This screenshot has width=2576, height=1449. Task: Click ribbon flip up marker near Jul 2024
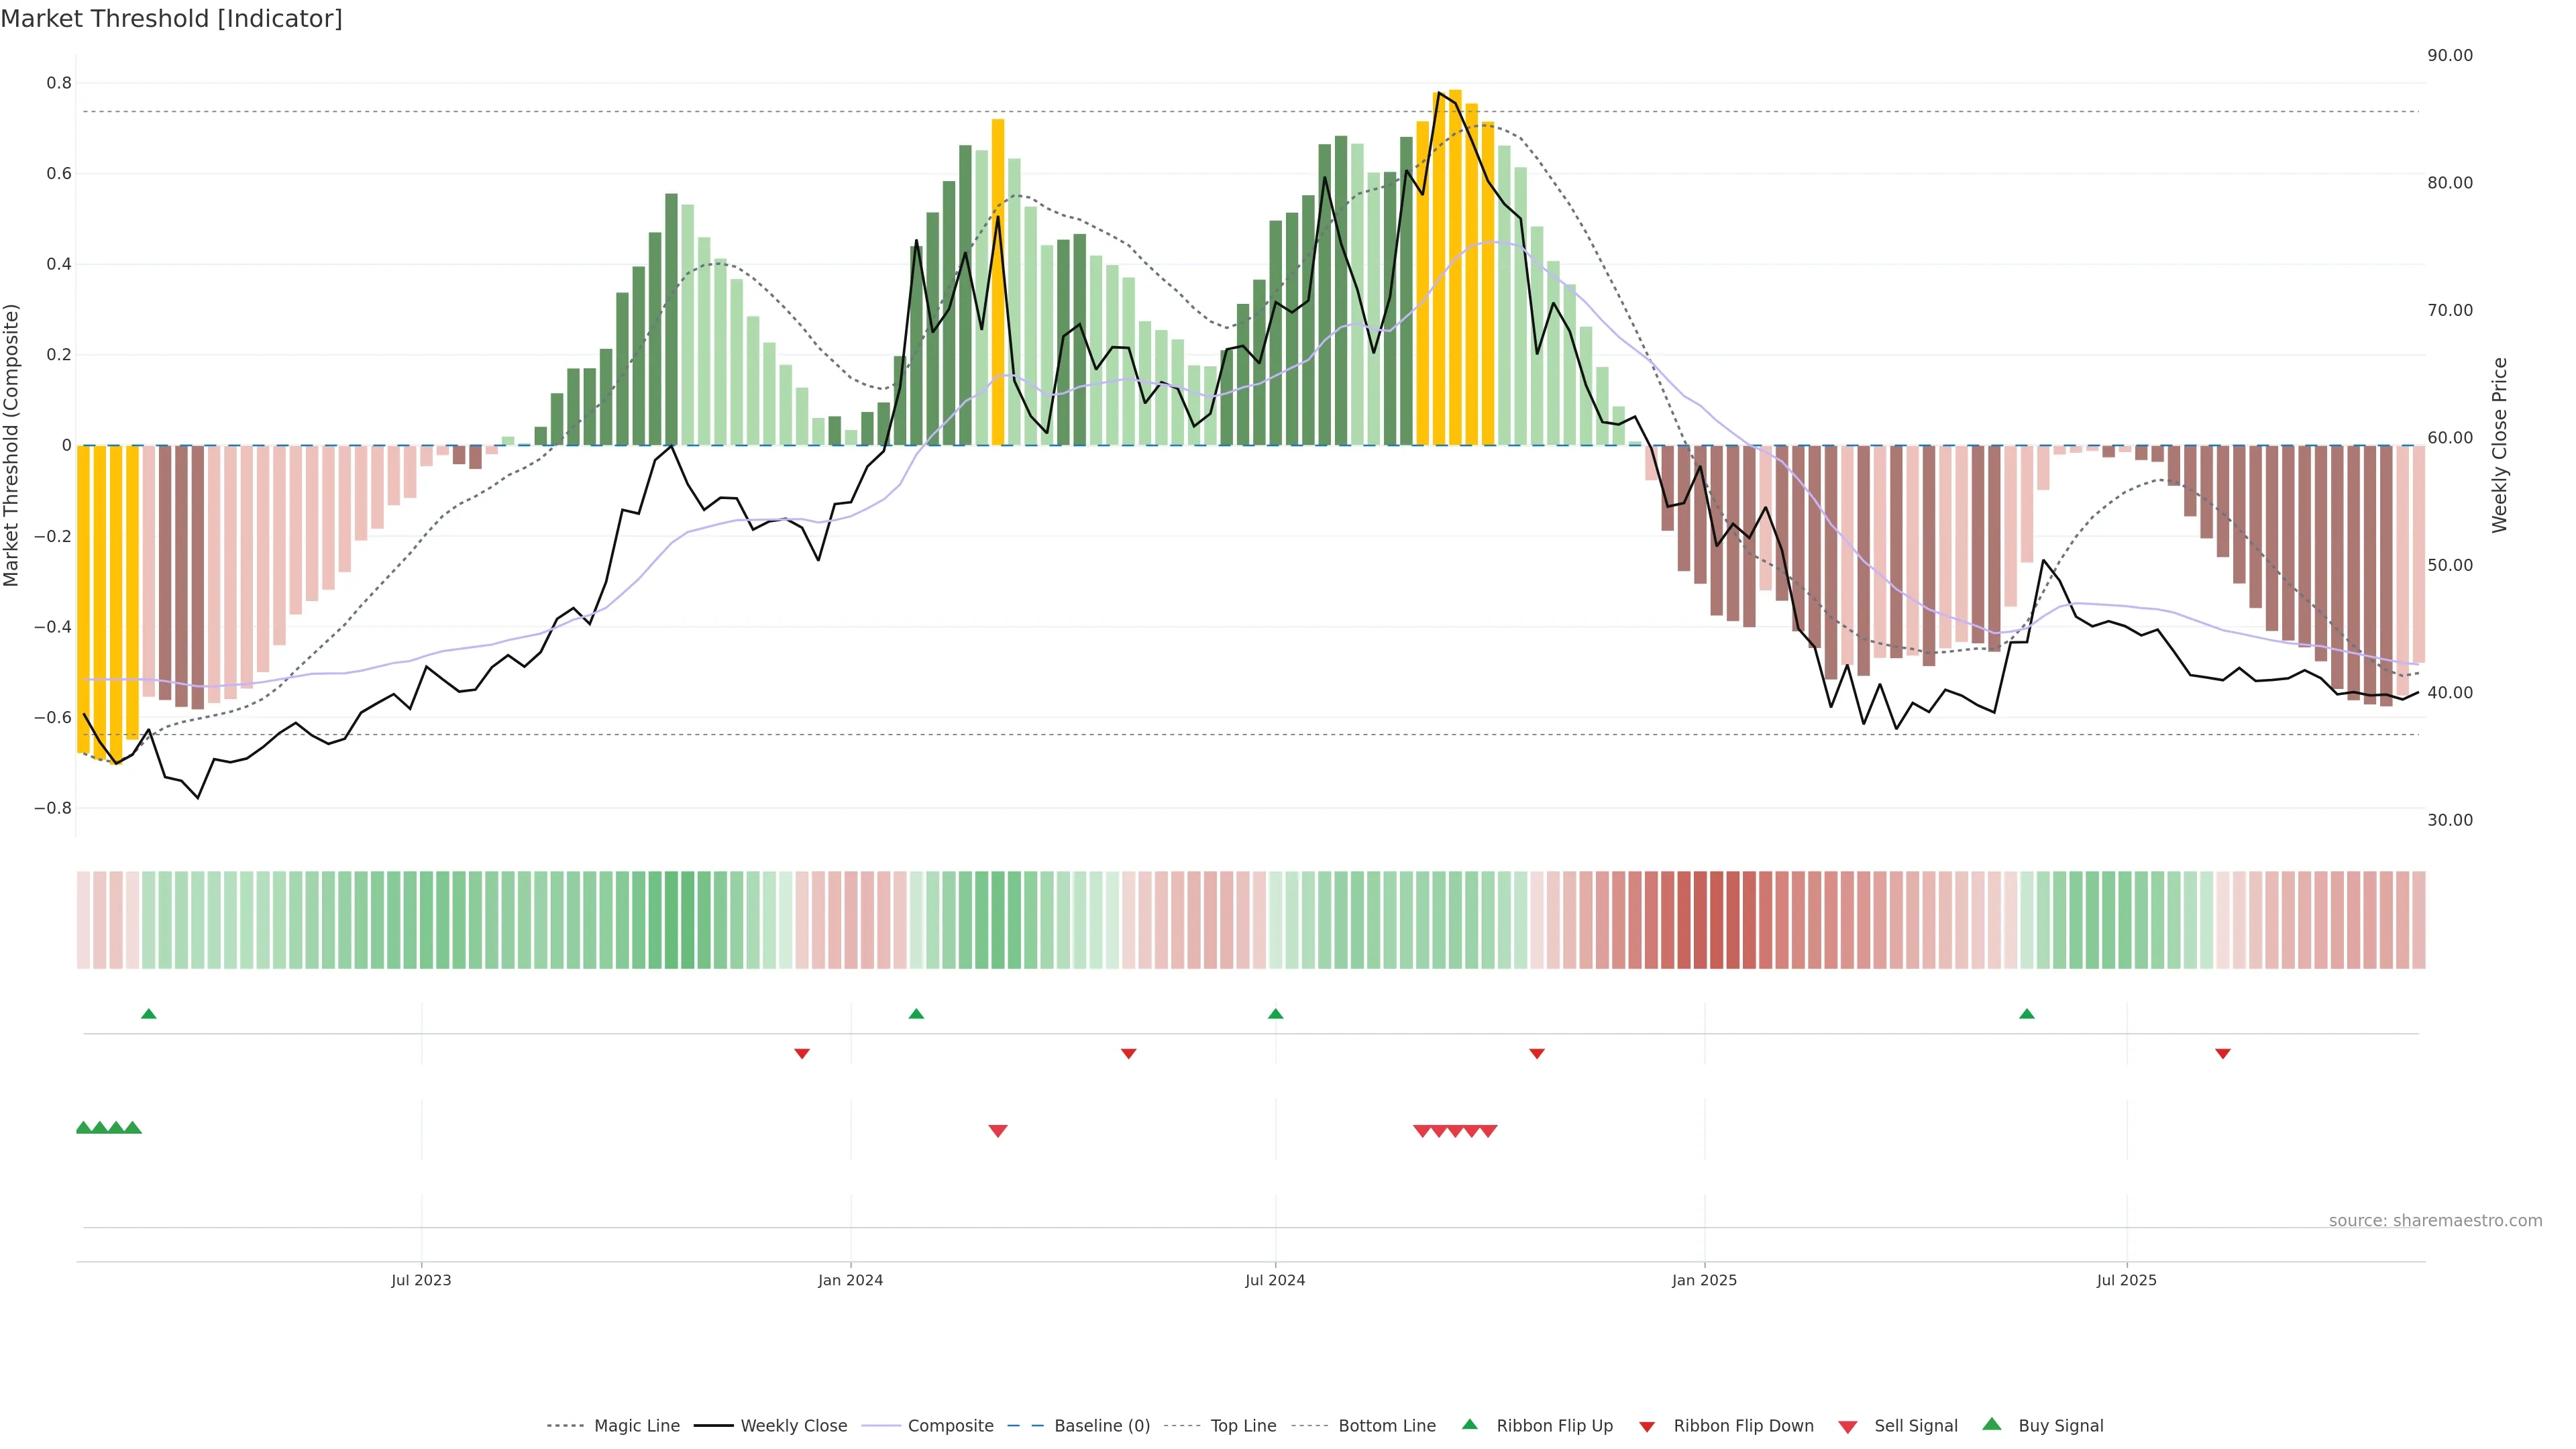1275,1014
